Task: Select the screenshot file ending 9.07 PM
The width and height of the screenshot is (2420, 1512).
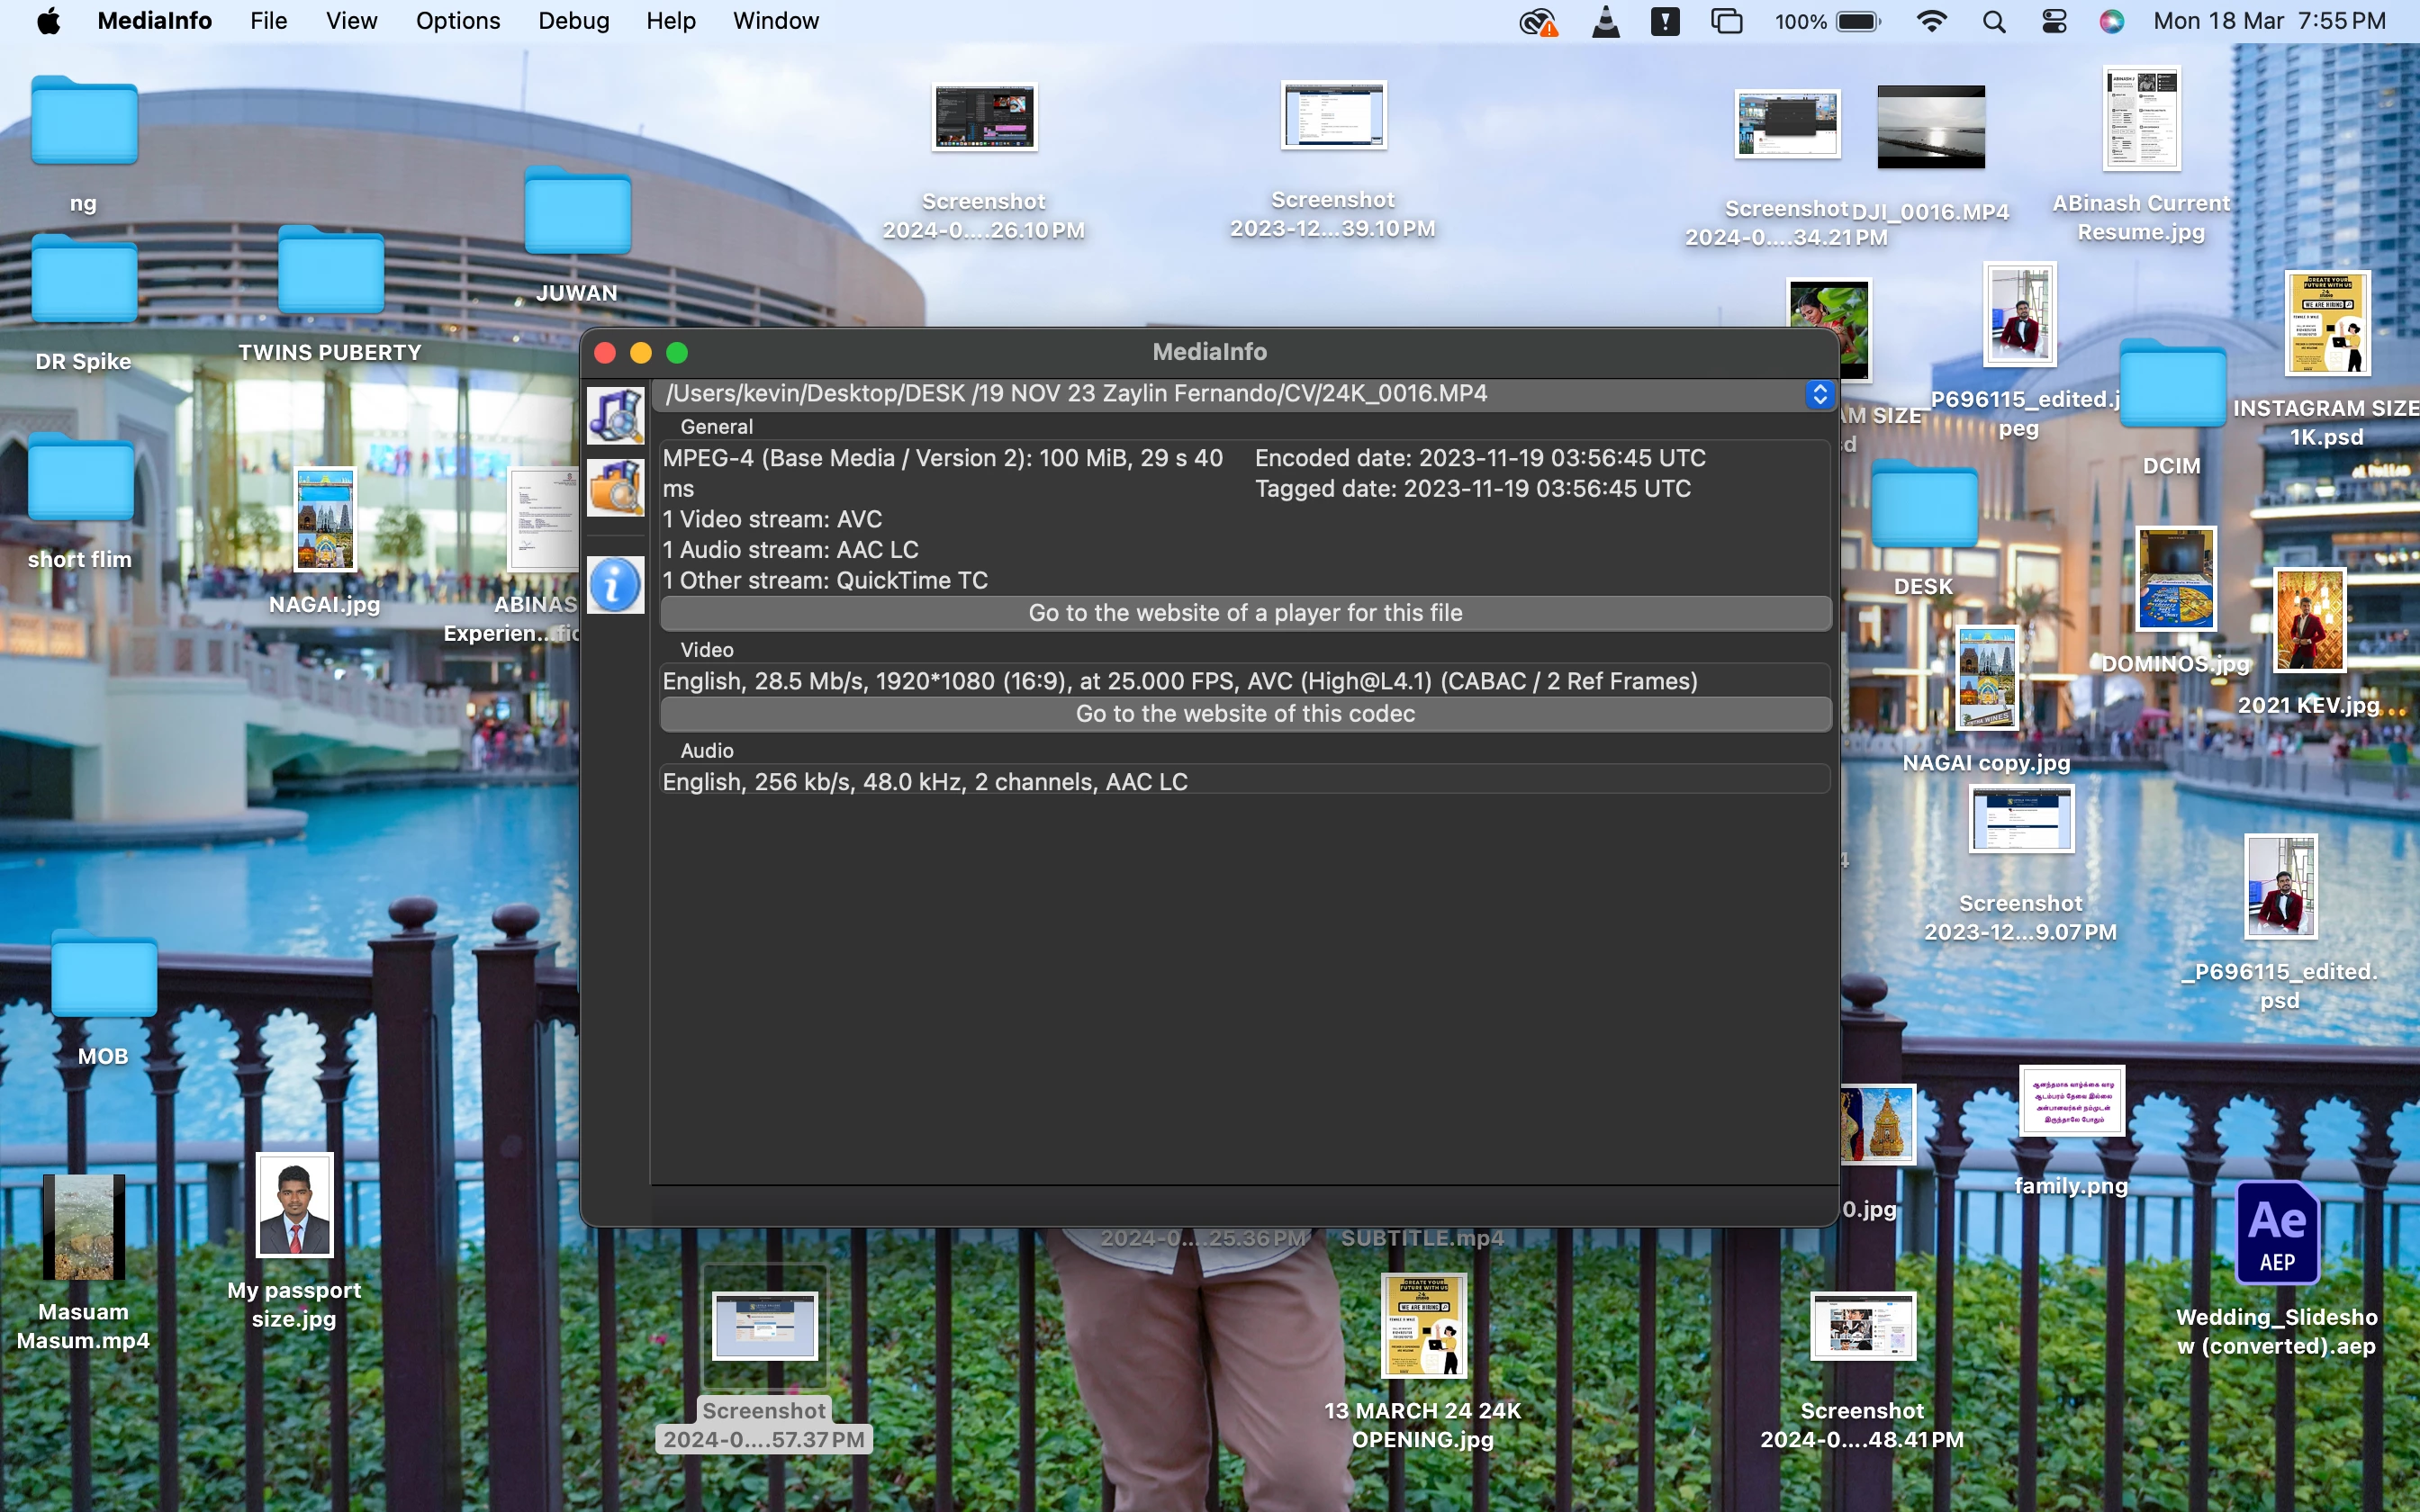Action: (2021, 818)
